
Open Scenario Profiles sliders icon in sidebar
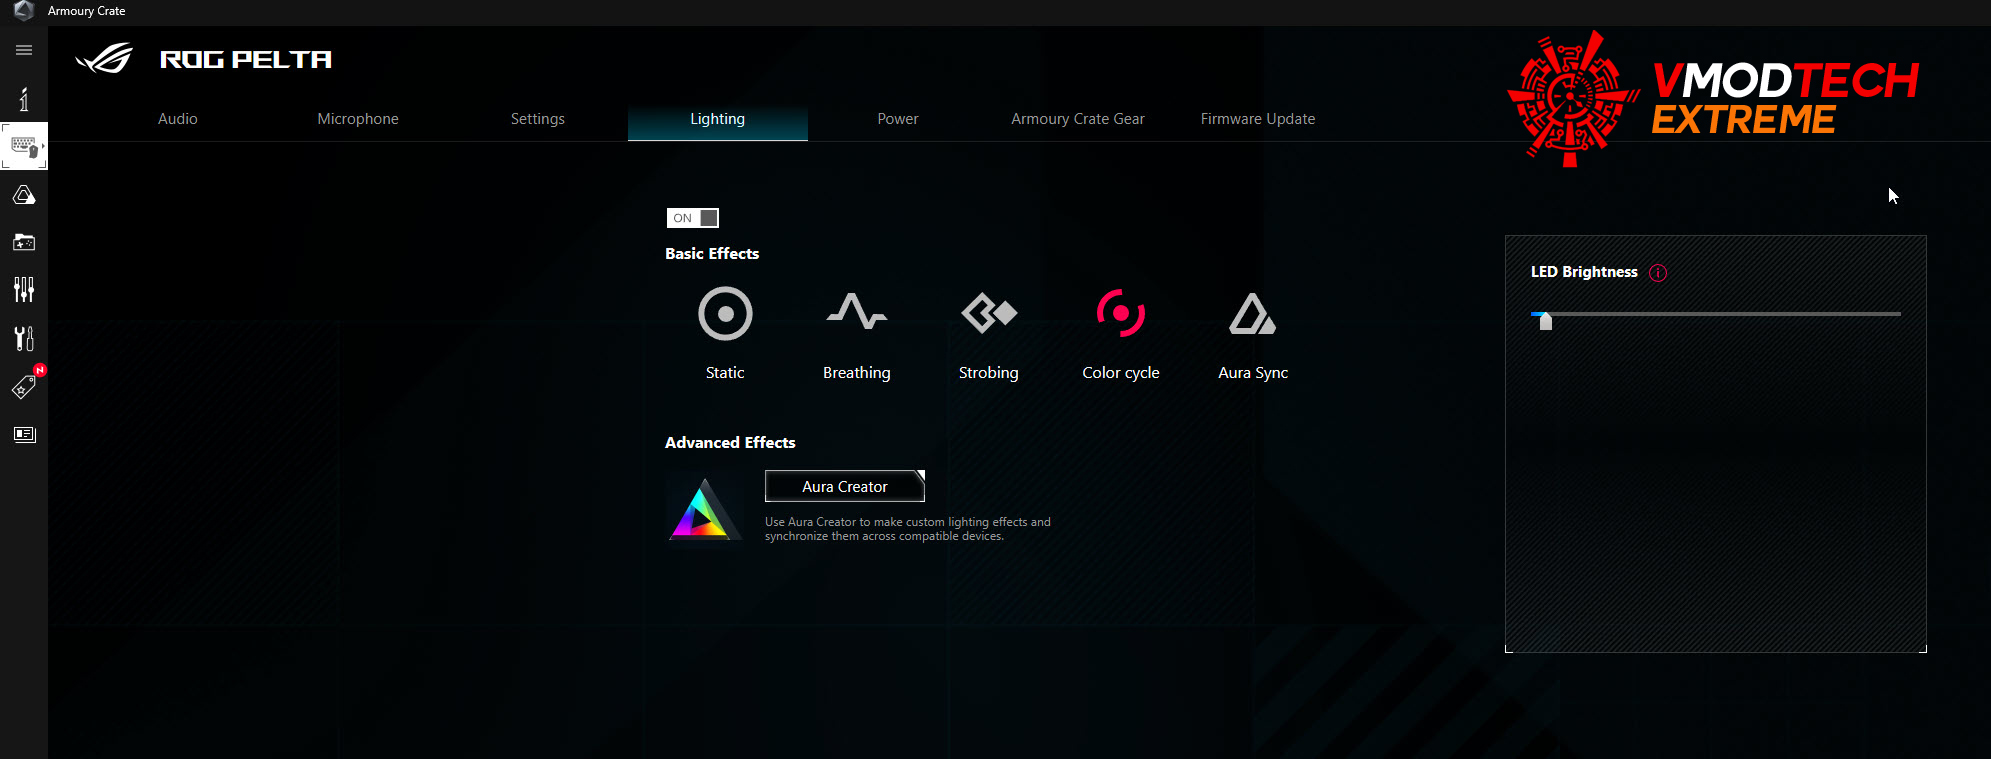tap(24, 290)
